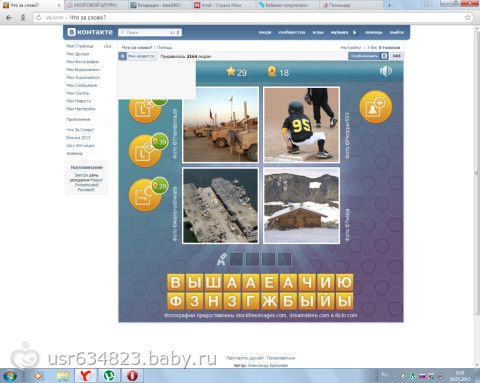Pick the letter tile Ф
The width and height of the screenshot is (480, 383).
176,301
